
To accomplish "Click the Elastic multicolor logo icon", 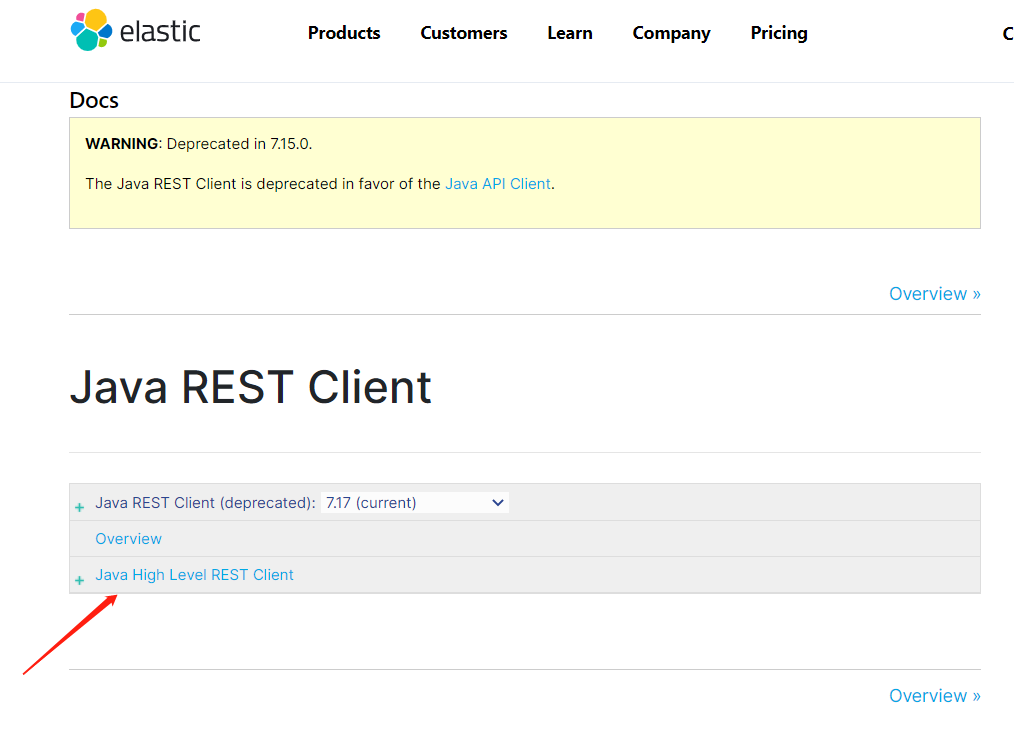I will coord(91,30).
